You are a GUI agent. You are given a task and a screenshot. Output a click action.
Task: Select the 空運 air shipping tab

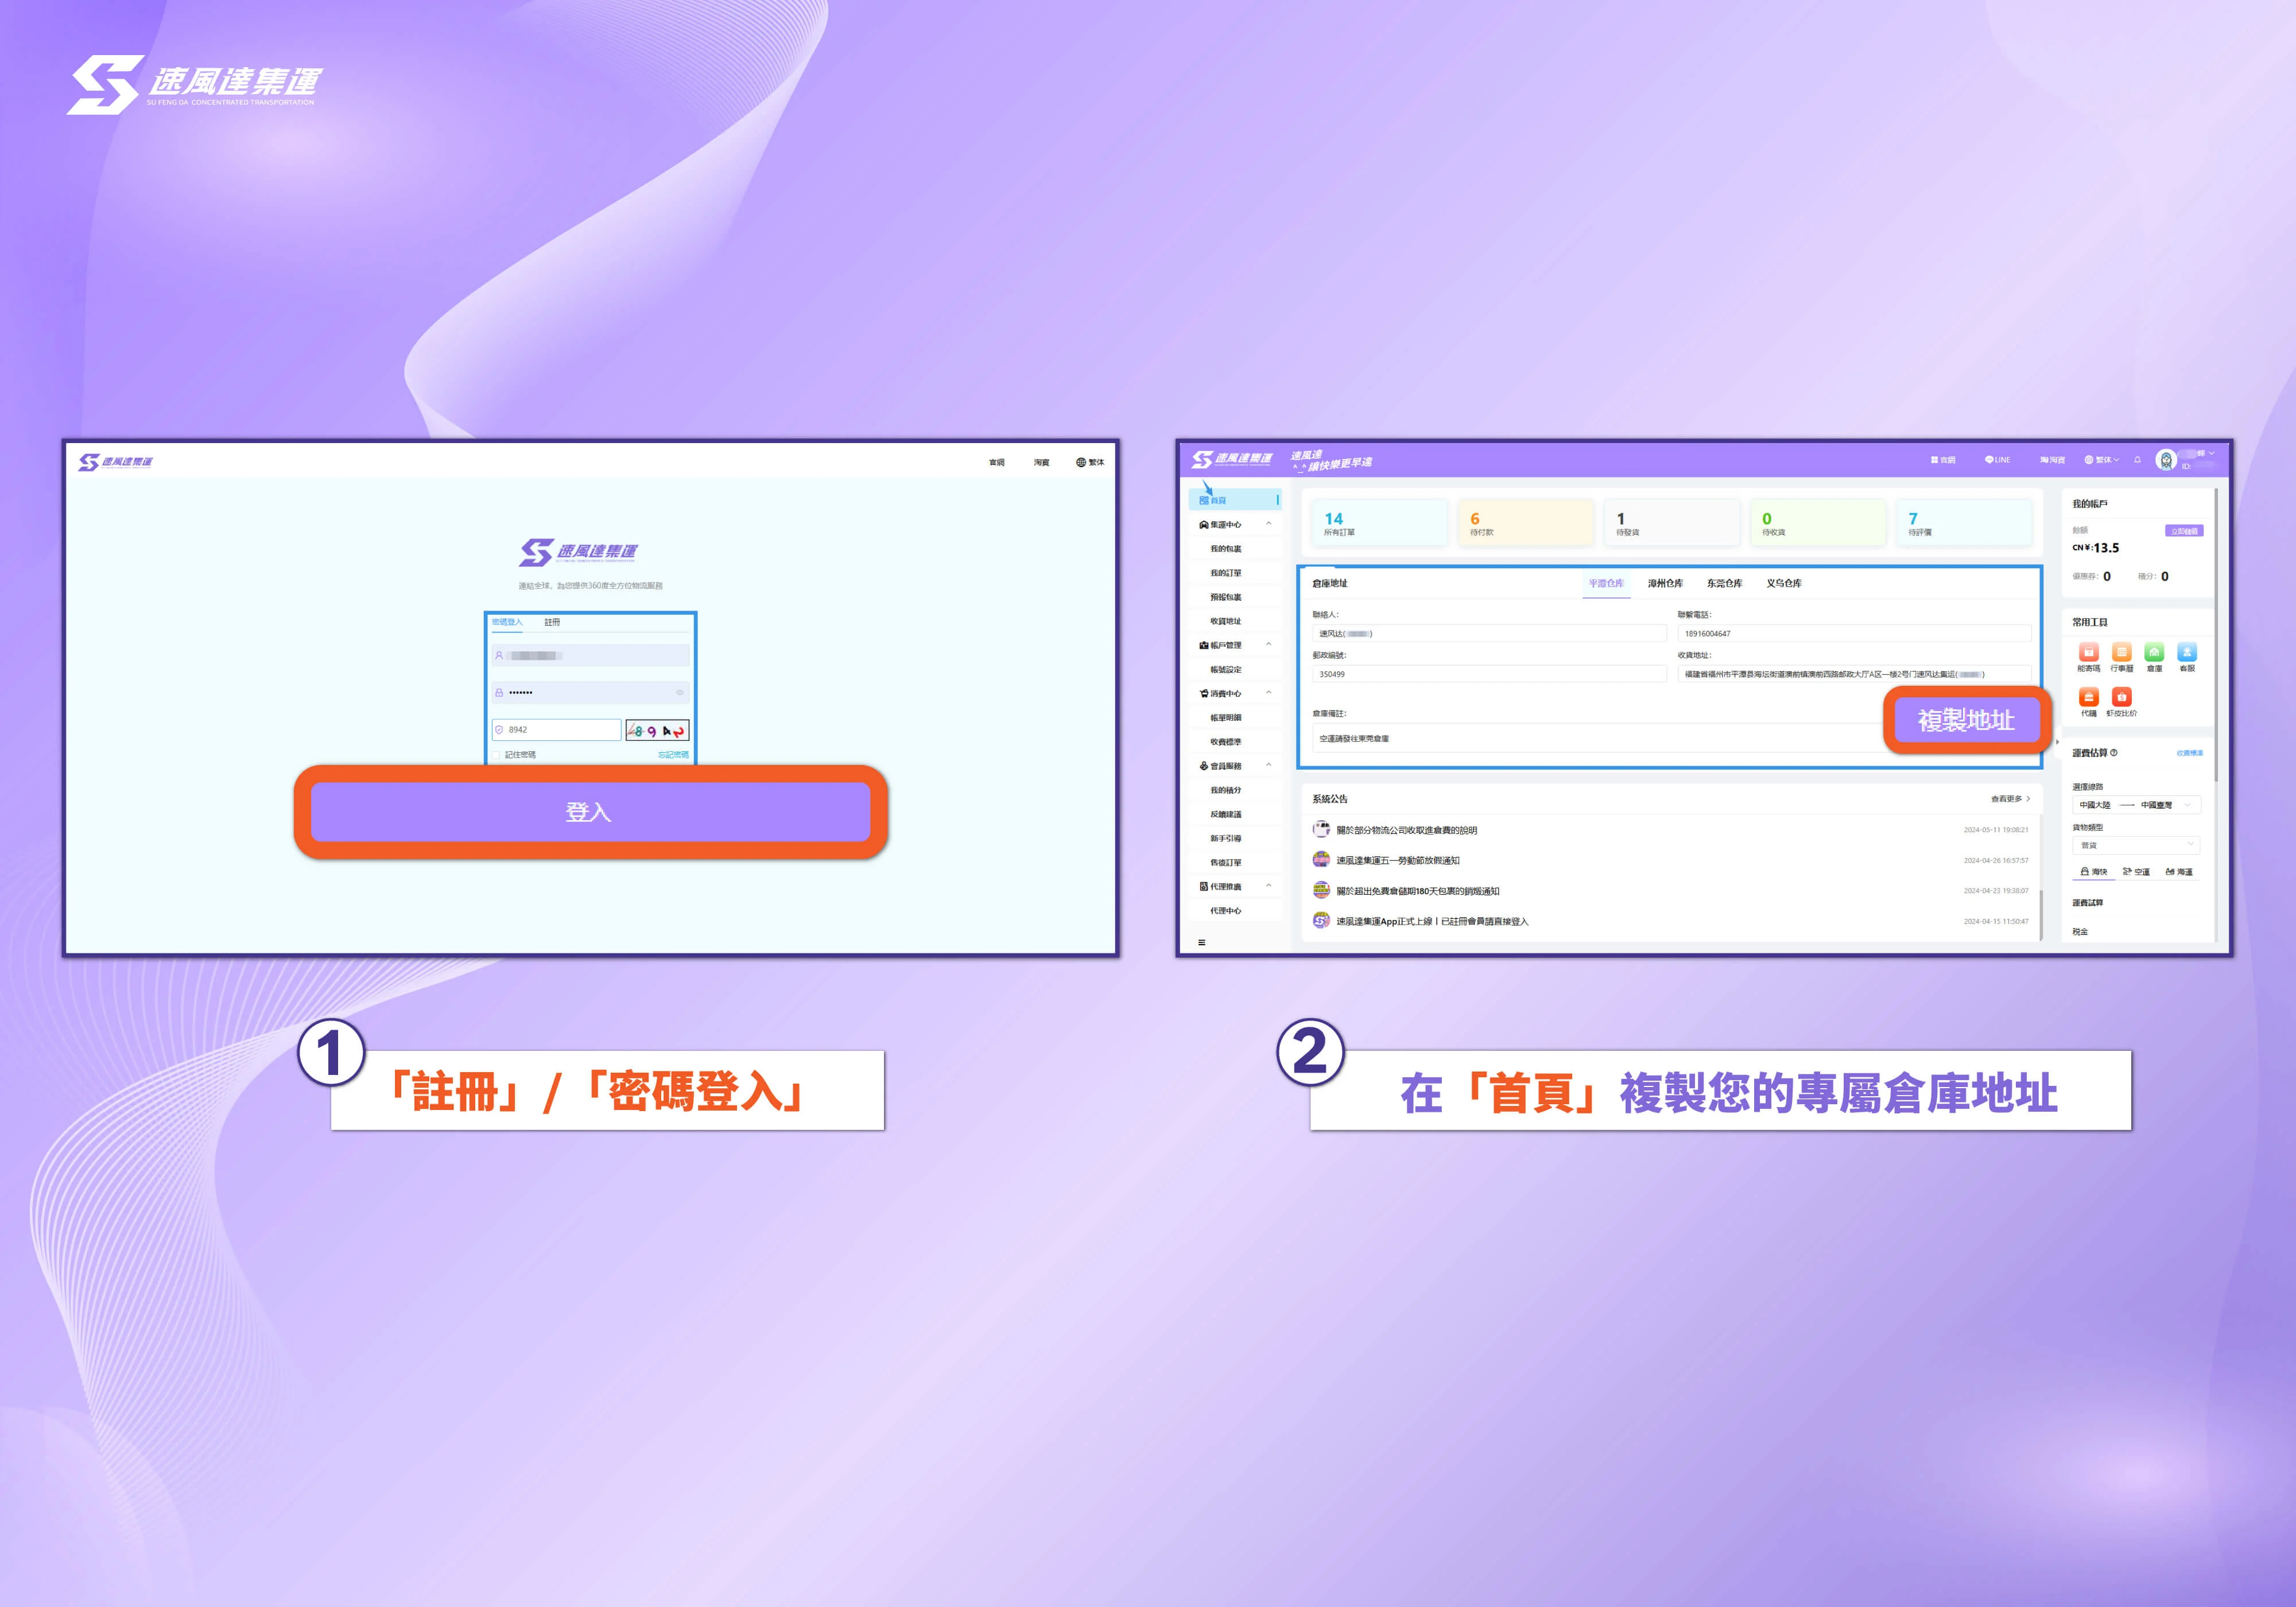[x=2136, y=872]
